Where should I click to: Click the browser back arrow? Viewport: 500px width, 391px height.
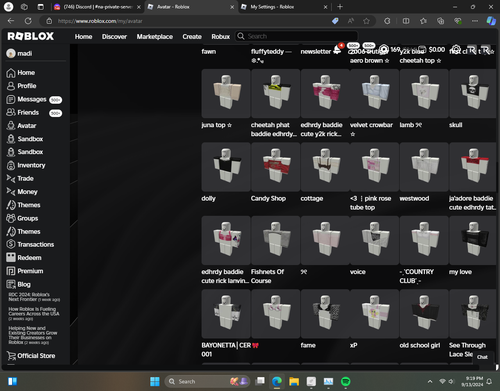click(11, 21)
